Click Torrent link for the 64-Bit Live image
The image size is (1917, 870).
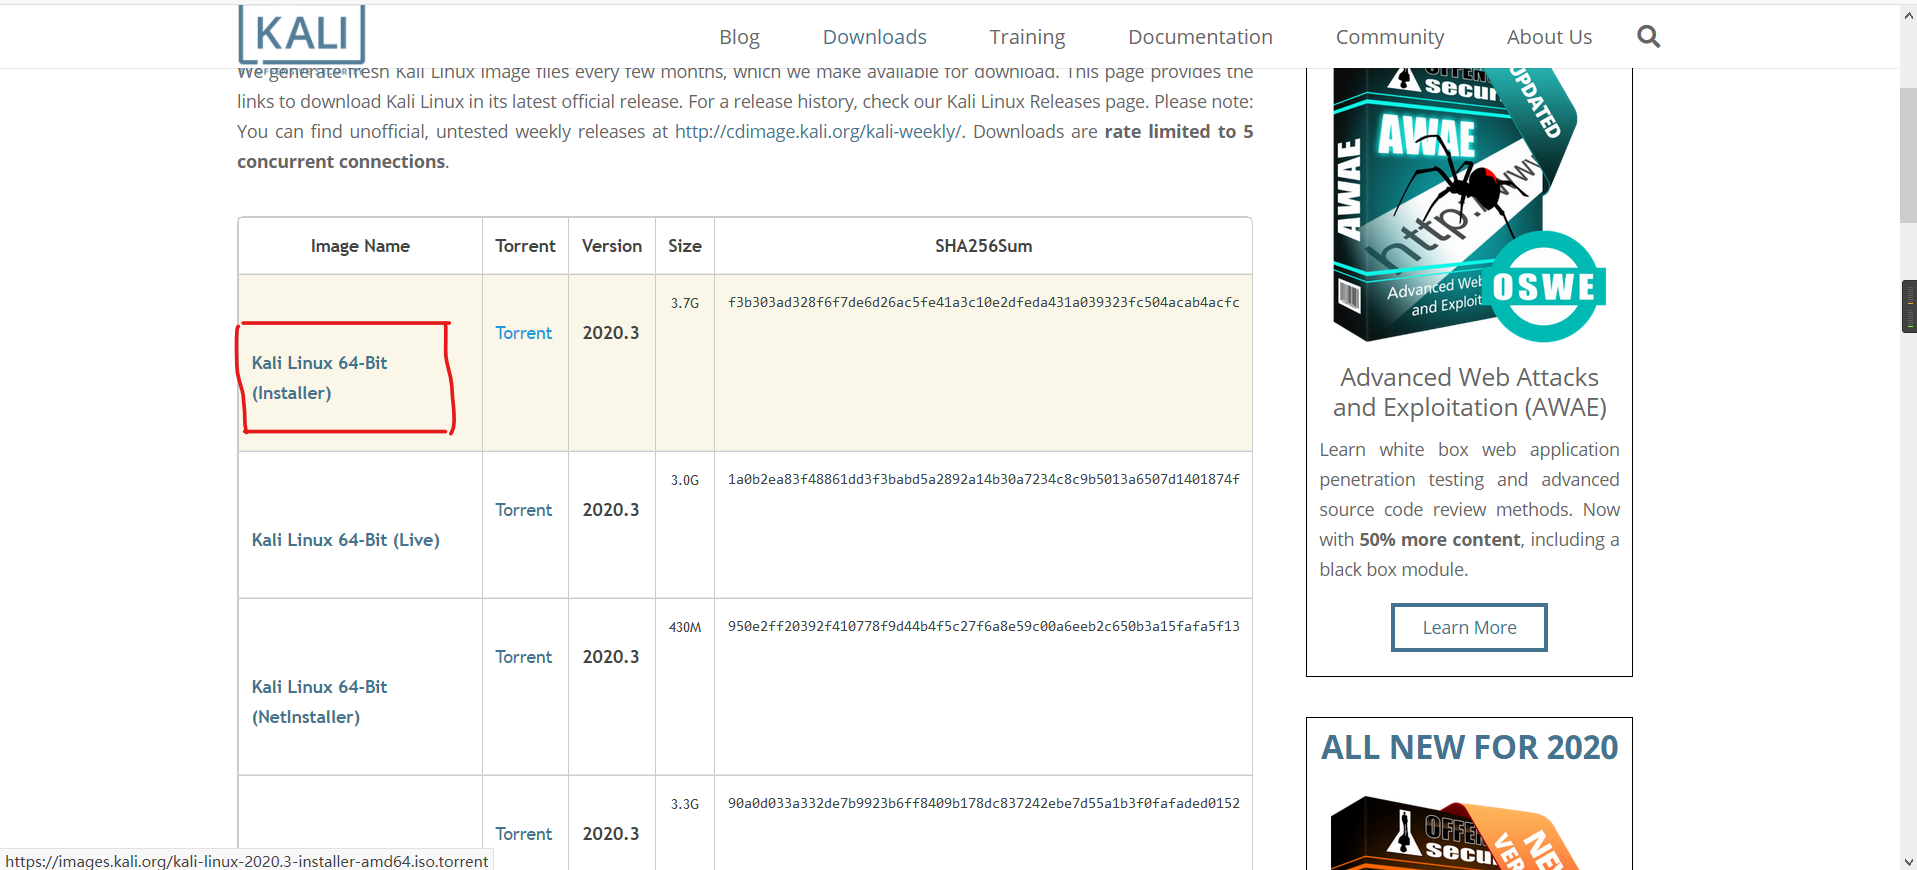[524, 510]
